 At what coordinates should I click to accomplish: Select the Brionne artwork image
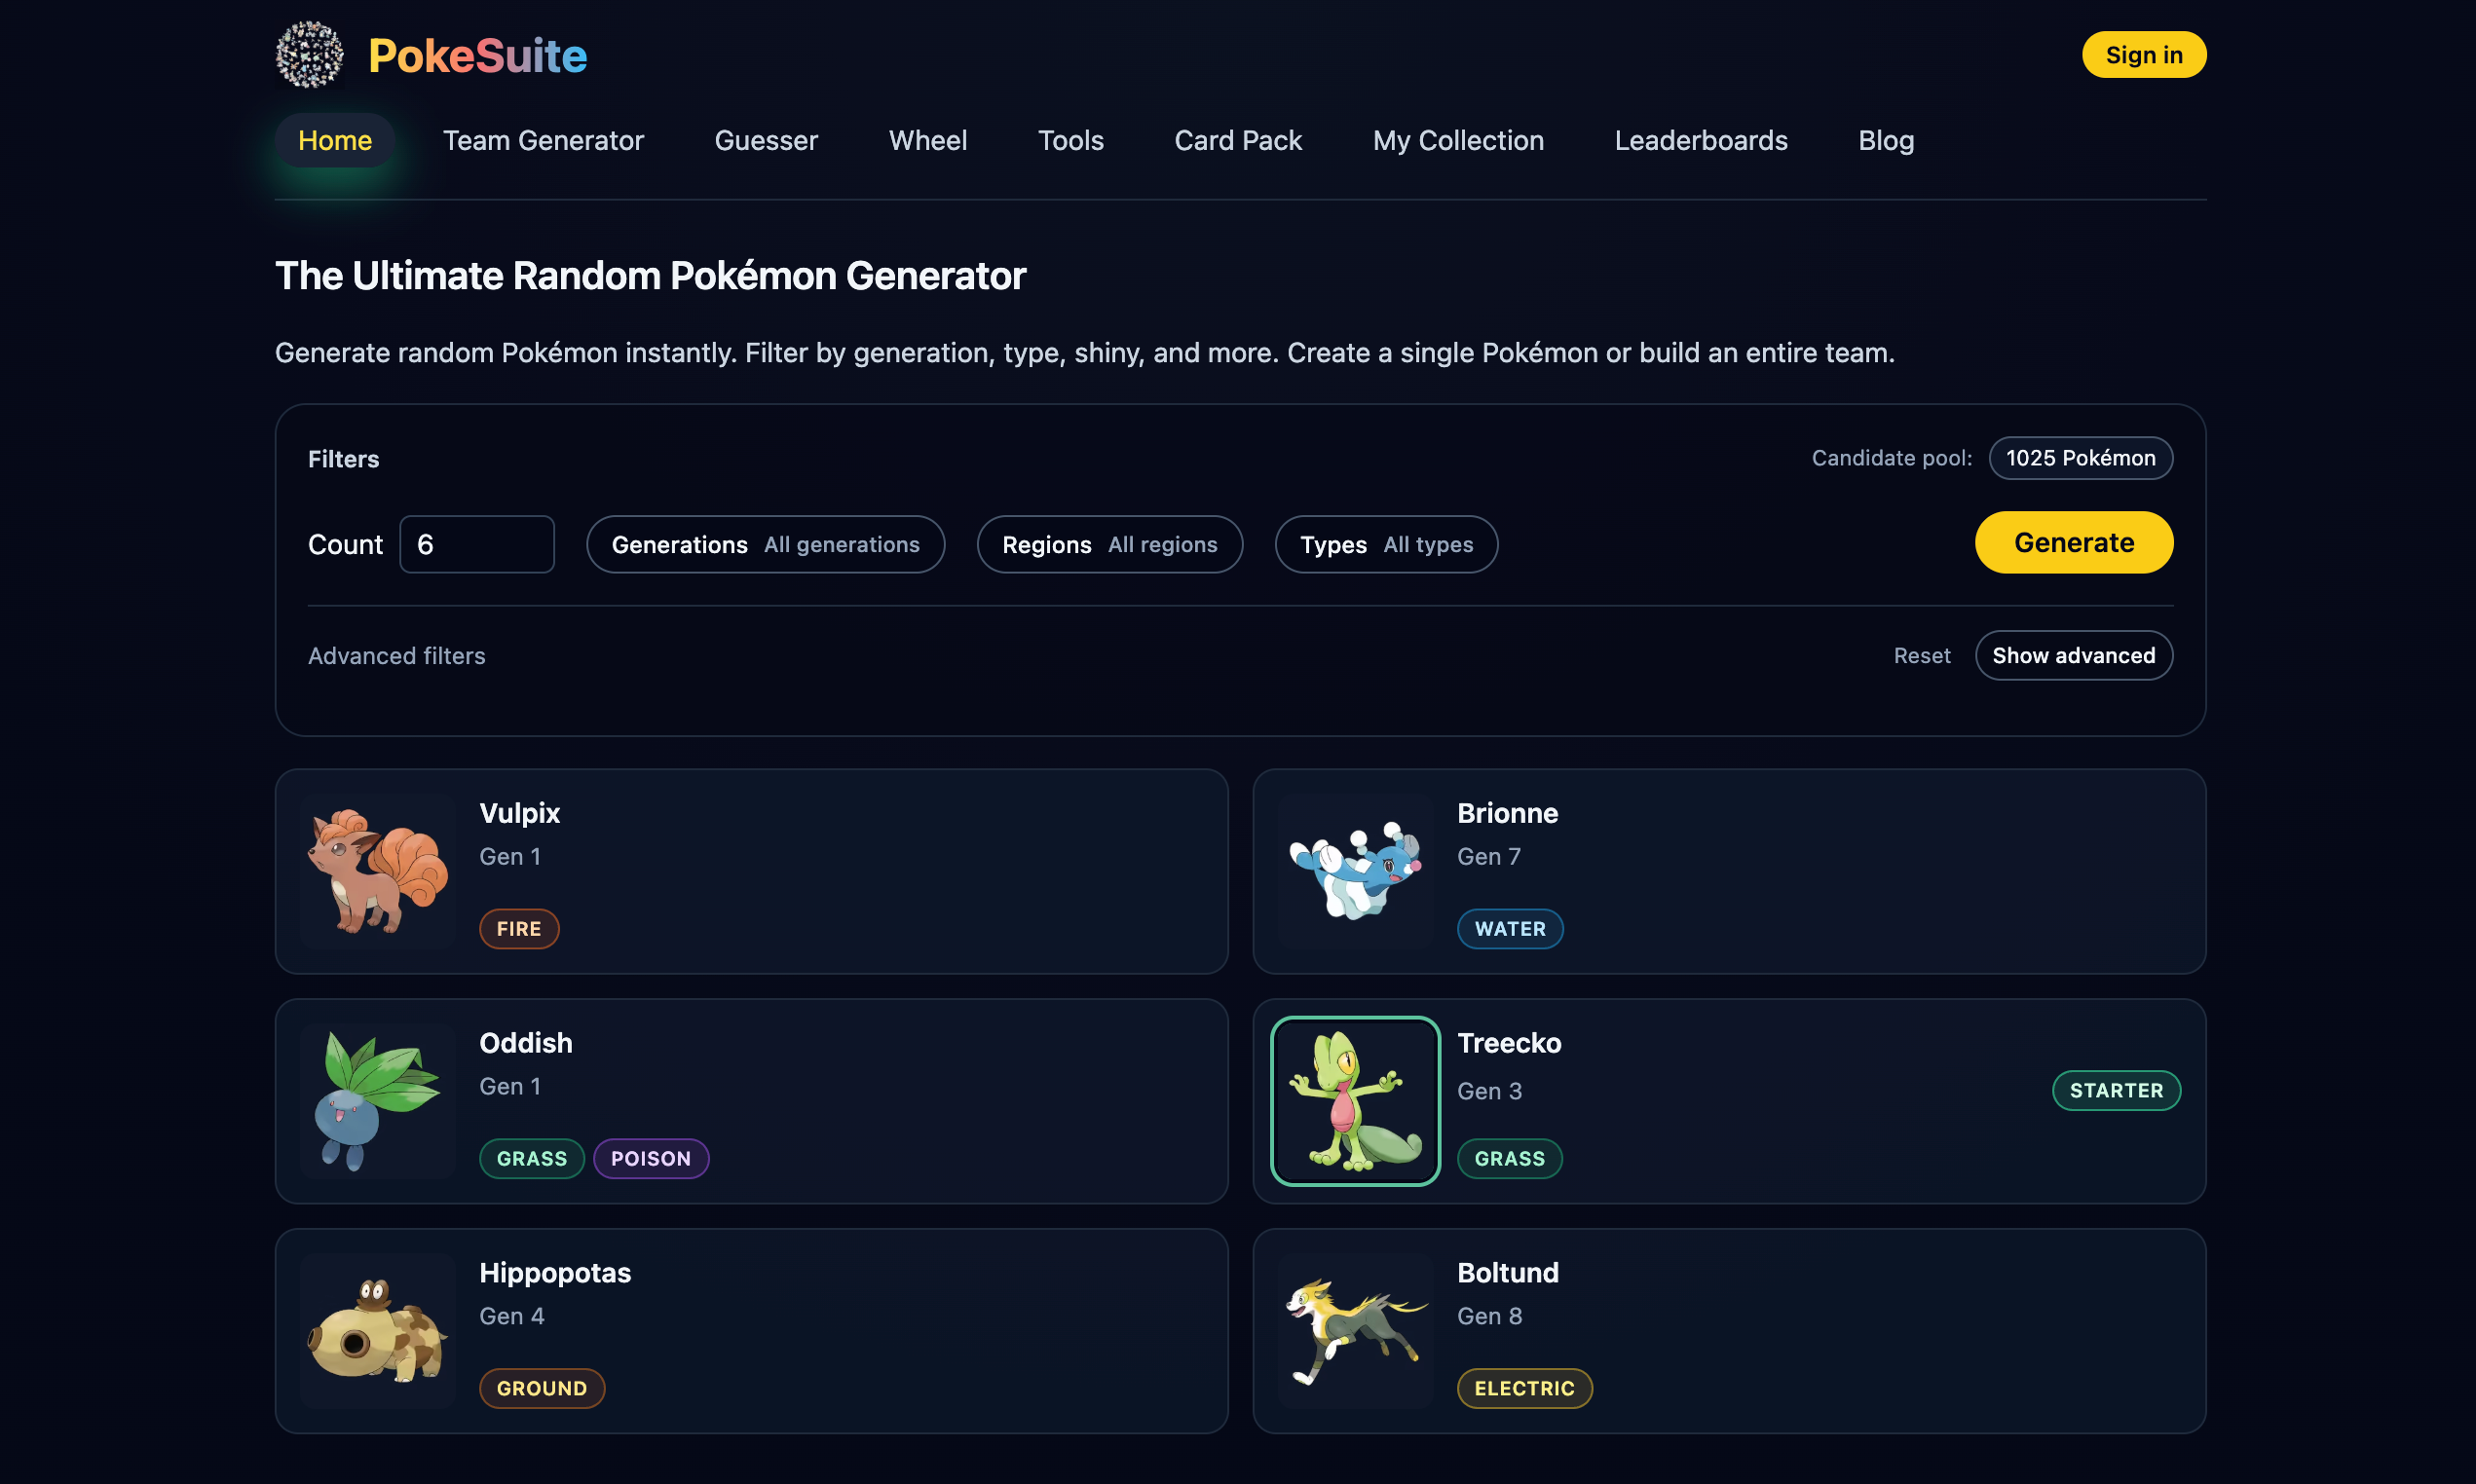(x=1355, y=872)
